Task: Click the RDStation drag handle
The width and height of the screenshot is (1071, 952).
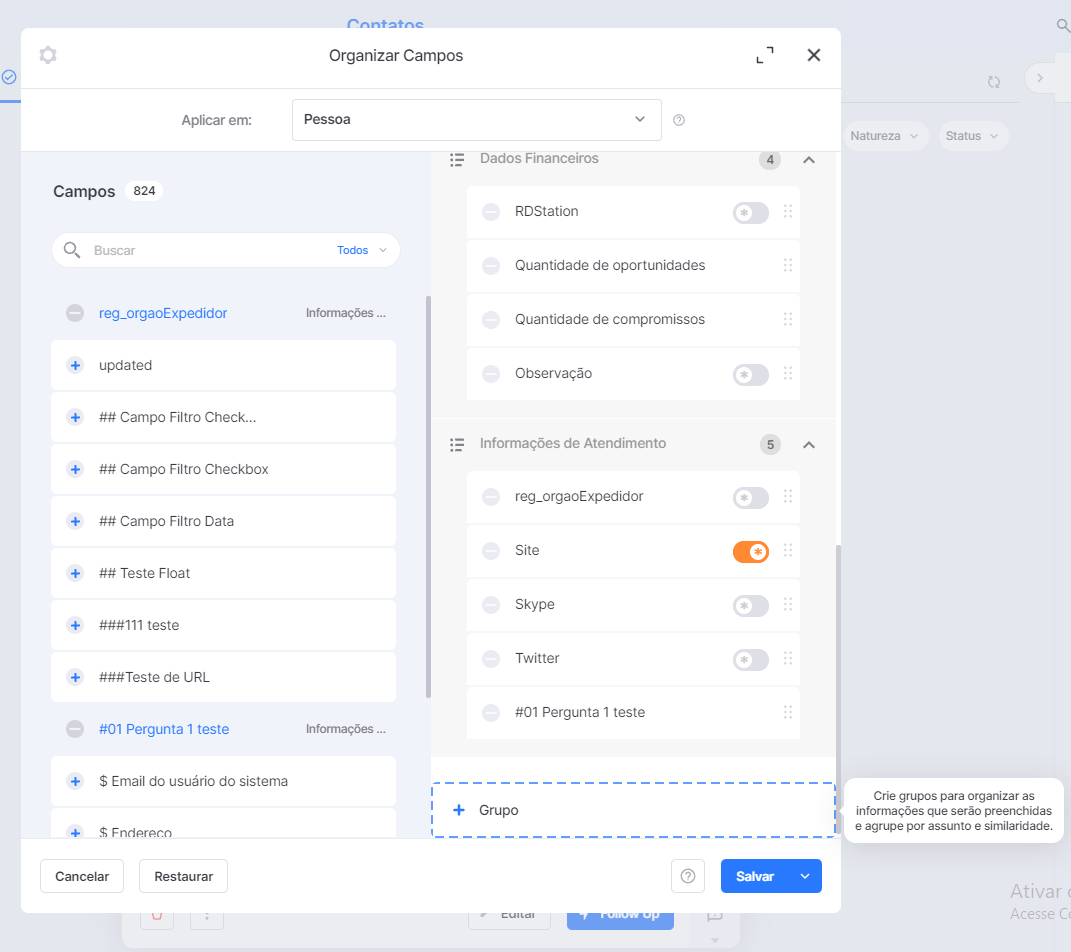Action: [788, 212]
